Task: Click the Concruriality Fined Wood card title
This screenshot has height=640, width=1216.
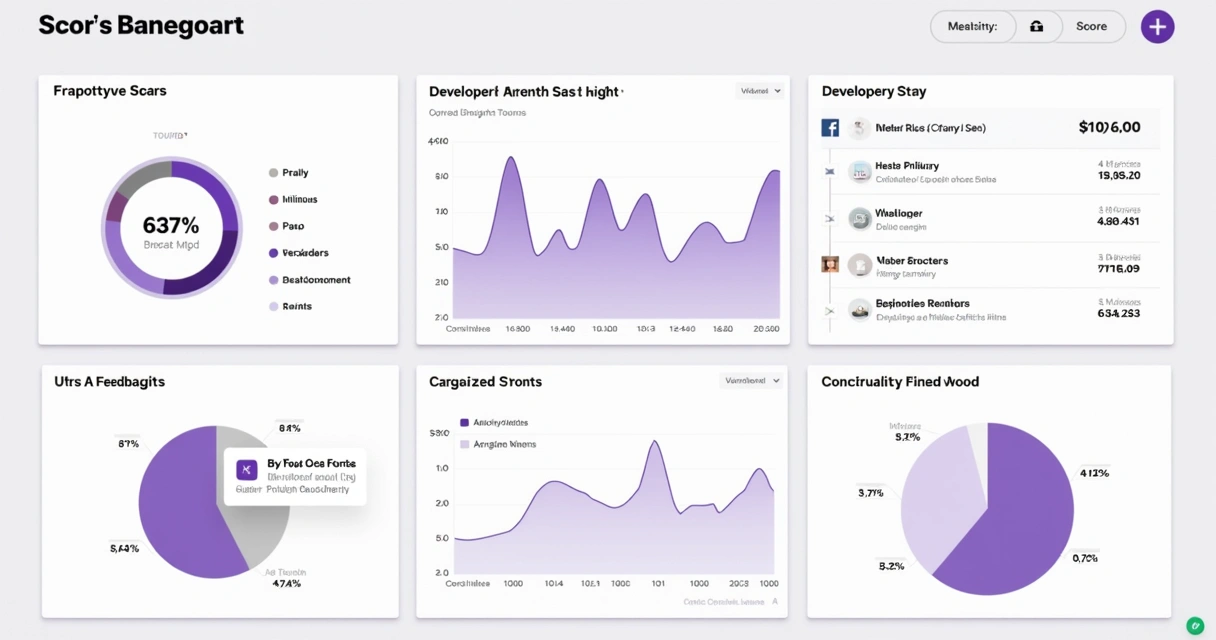Action: 900,381
